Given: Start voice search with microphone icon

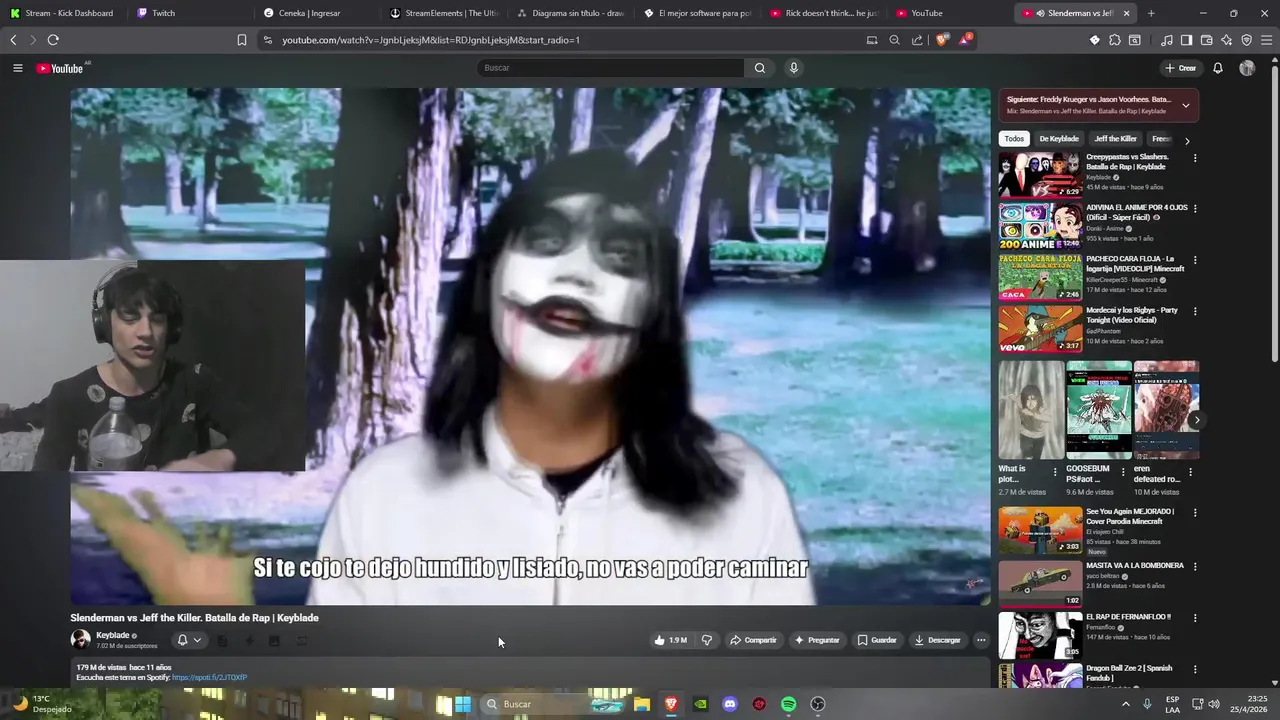Looking at the screenshot, I should (x=794, y=68).
